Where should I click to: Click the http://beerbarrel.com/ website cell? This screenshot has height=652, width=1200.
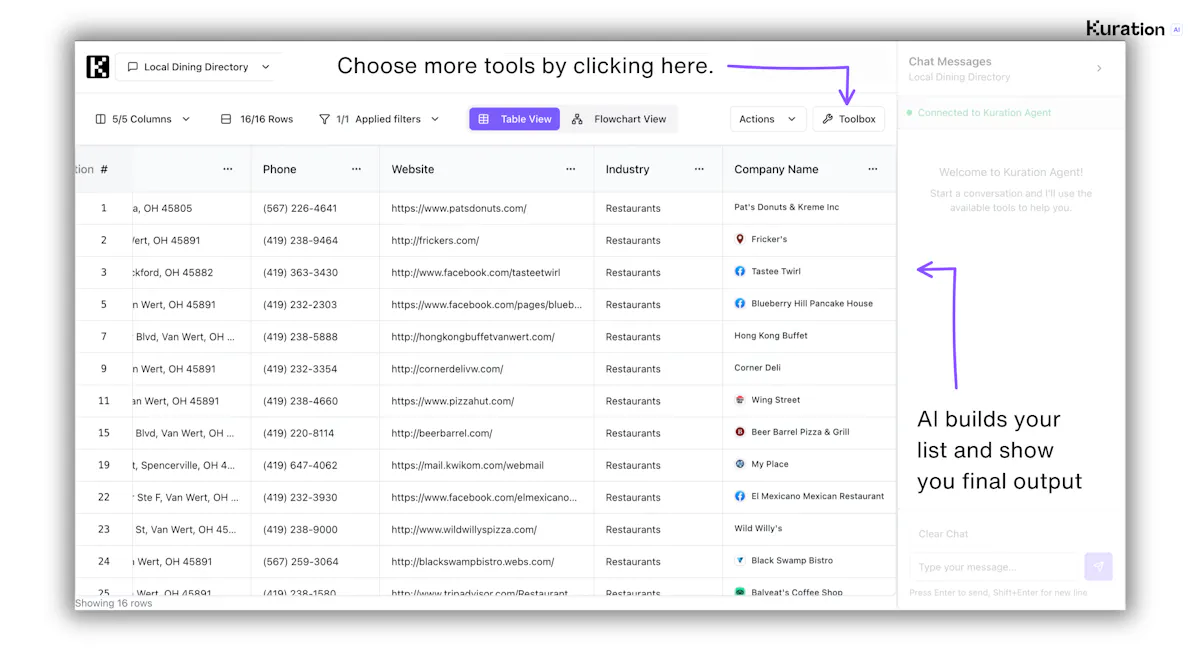(x=442, y=433)
